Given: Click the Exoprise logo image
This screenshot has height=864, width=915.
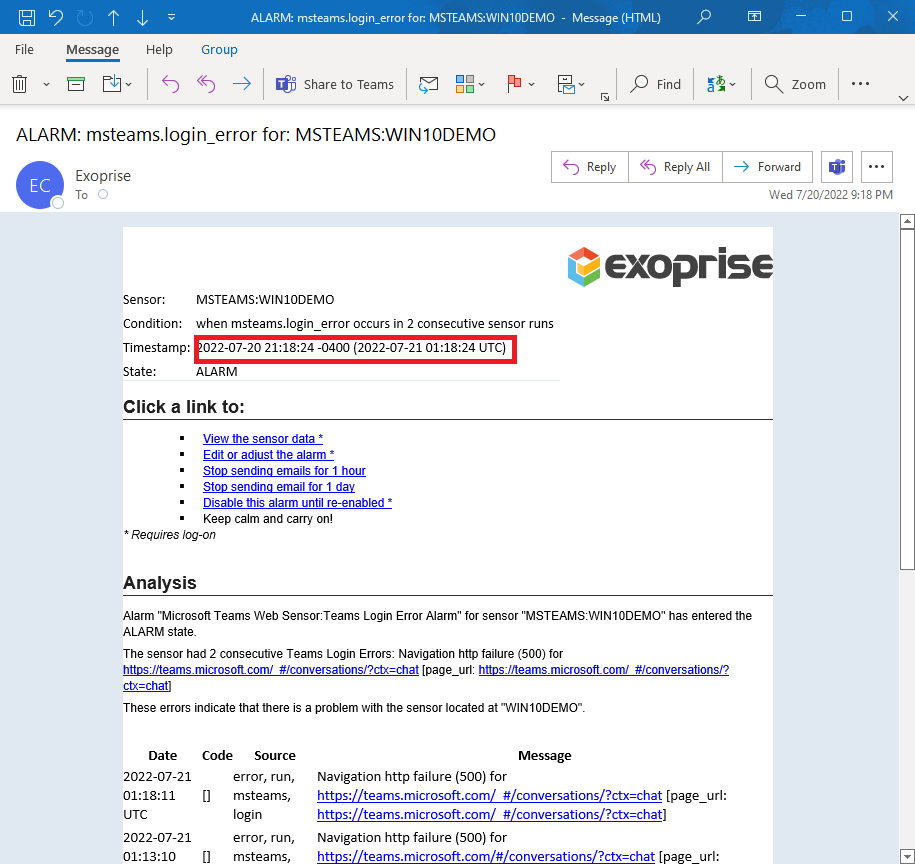Looking at the screenshot, I should (x=670, y=267).
